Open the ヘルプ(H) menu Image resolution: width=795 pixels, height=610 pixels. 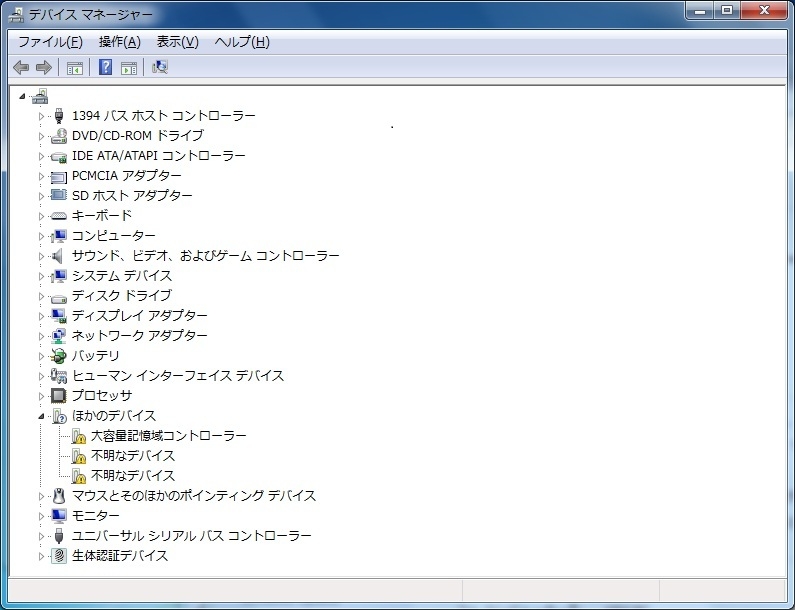tap(242, 42)
